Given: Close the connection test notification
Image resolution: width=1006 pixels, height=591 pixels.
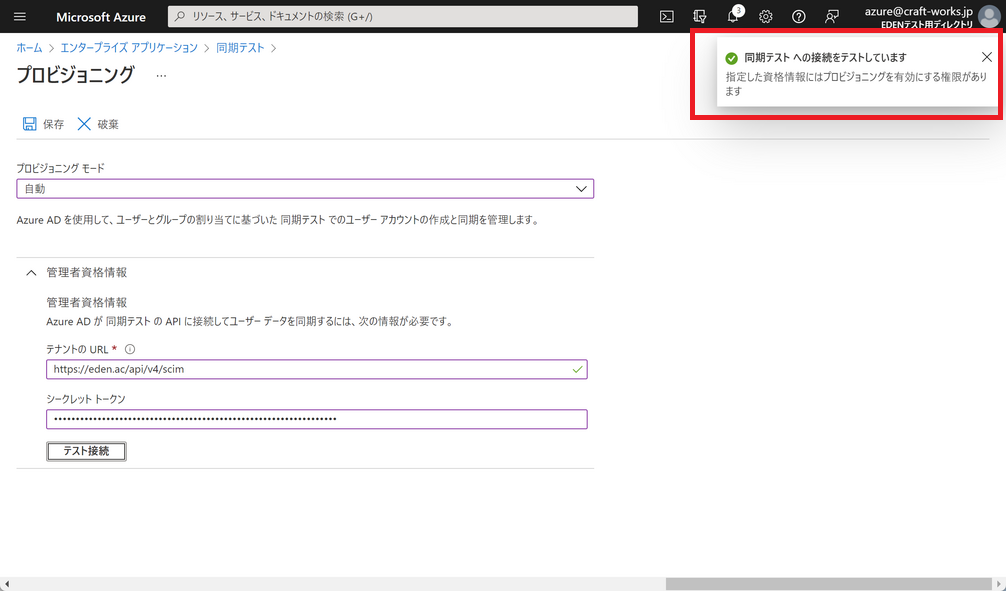Looking at the screenshot, I should tap(987, 57).
